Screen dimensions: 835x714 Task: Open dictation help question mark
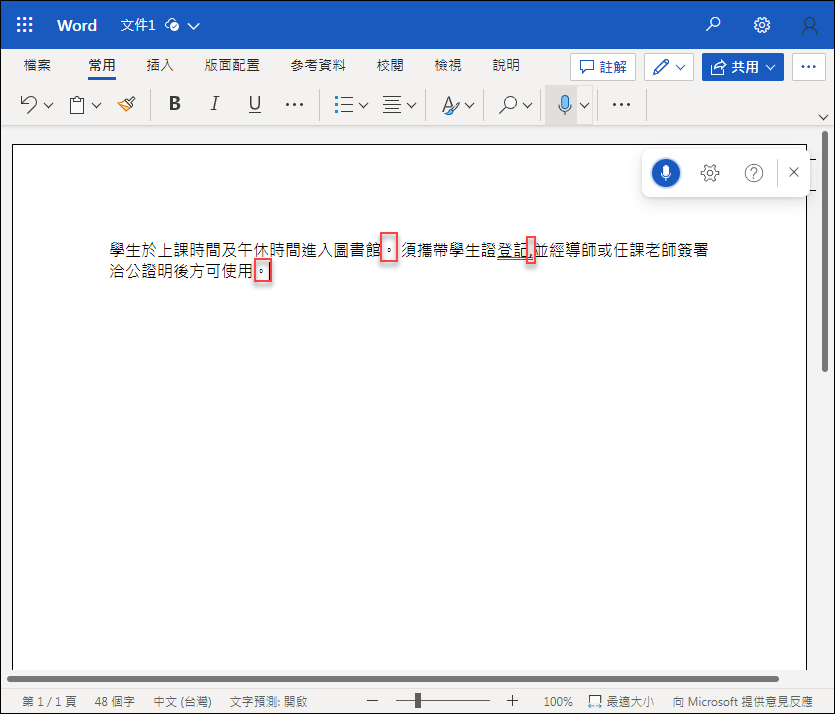point(754,173)
